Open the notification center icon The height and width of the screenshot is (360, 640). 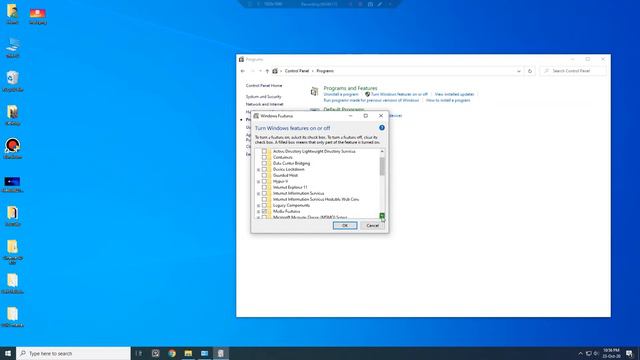pos(629,353)
